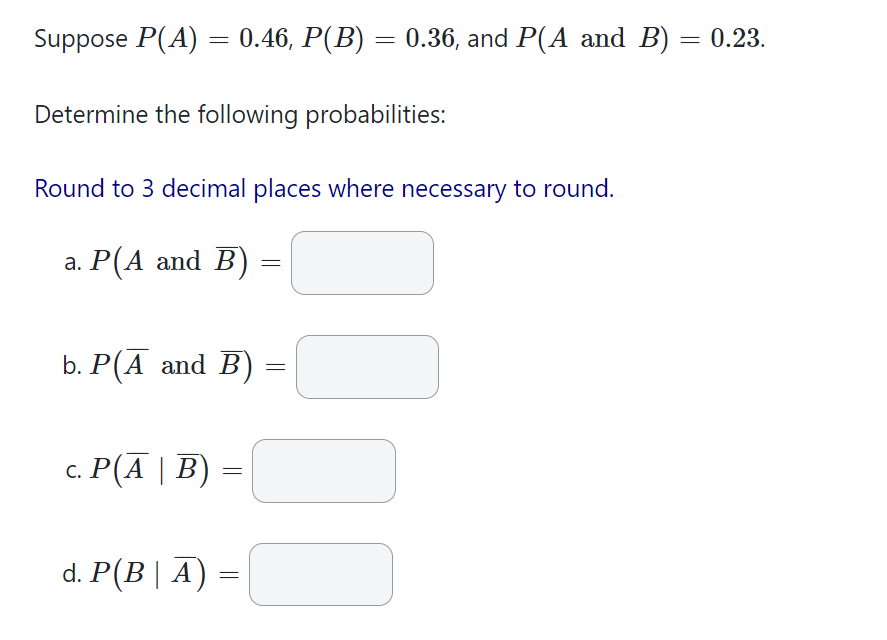Select the input field next to P(A and B̄)
Image resolution: width=887 pixels, height=640 pixels.
click(362, 262)
